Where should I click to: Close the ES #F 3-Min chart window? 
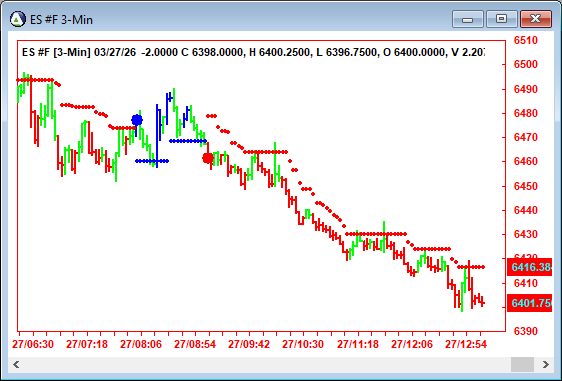535,19
